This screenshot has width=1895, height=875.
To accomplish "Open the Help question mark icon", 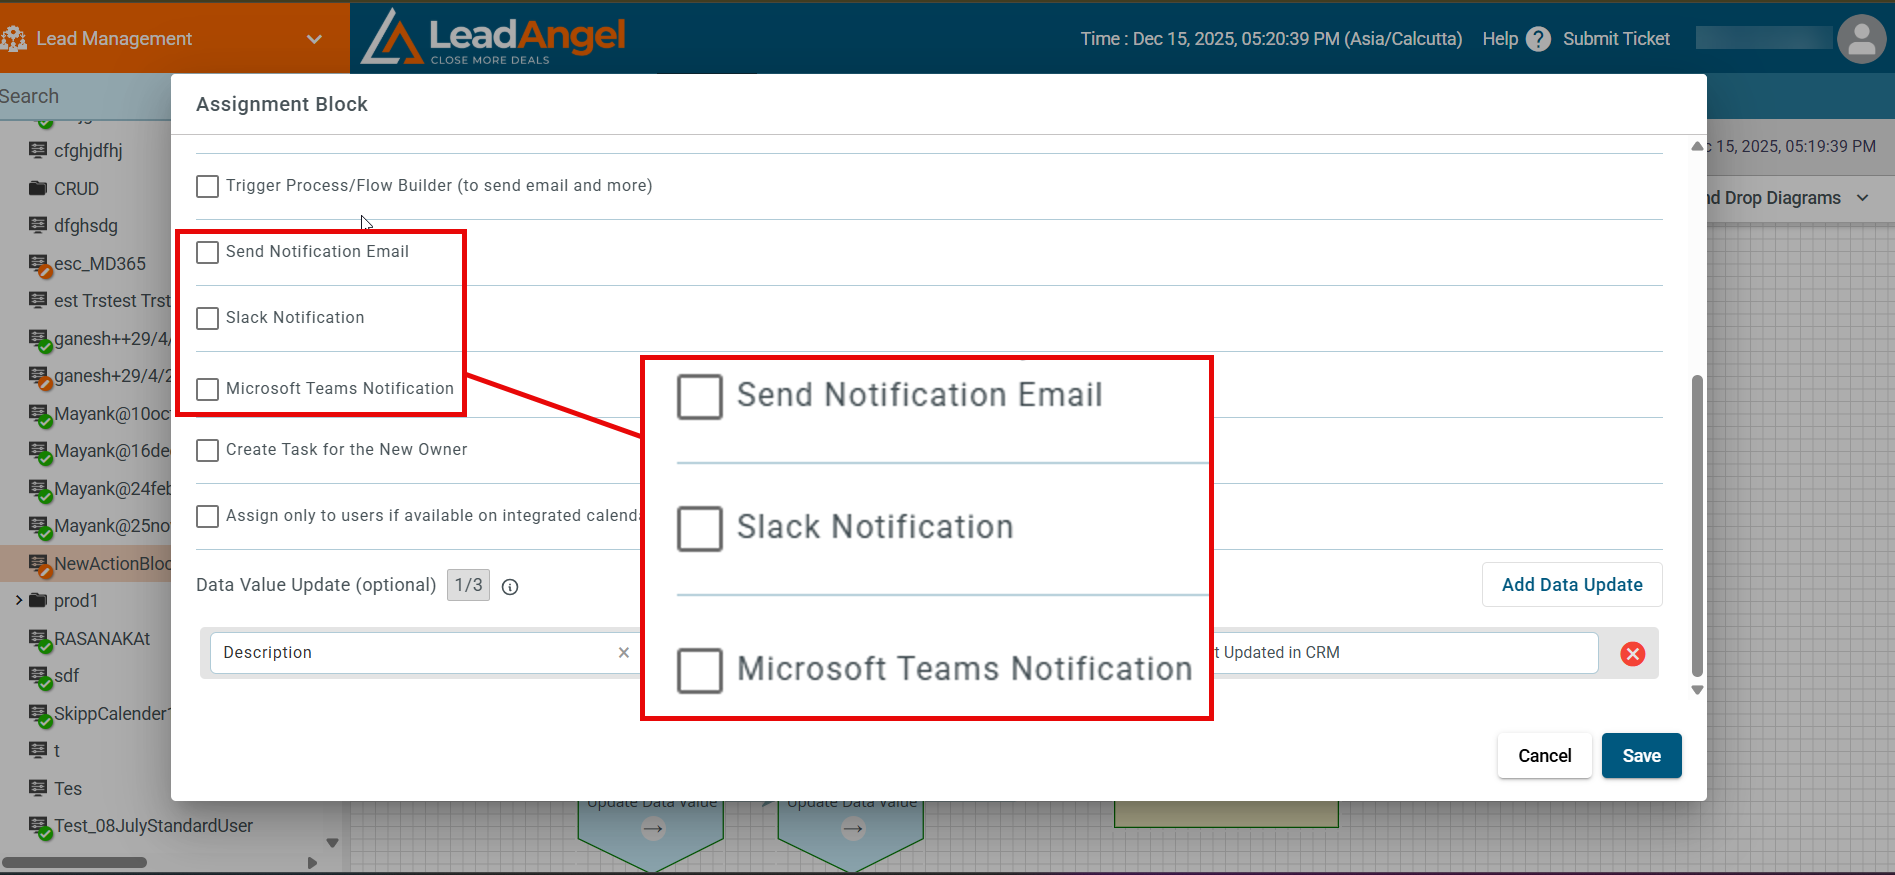I will [1539, 39].
